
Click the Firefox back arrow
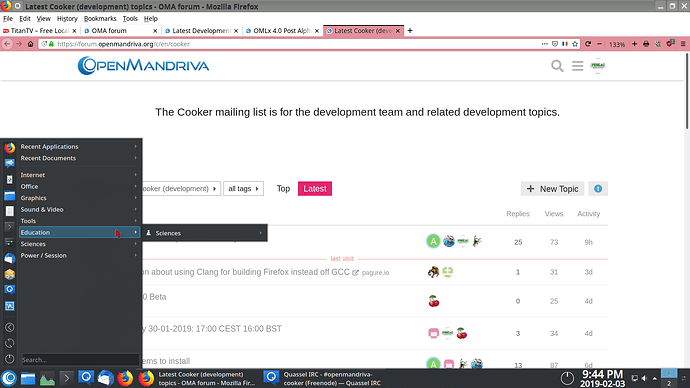pyautogui.click(x=7, y=44)
